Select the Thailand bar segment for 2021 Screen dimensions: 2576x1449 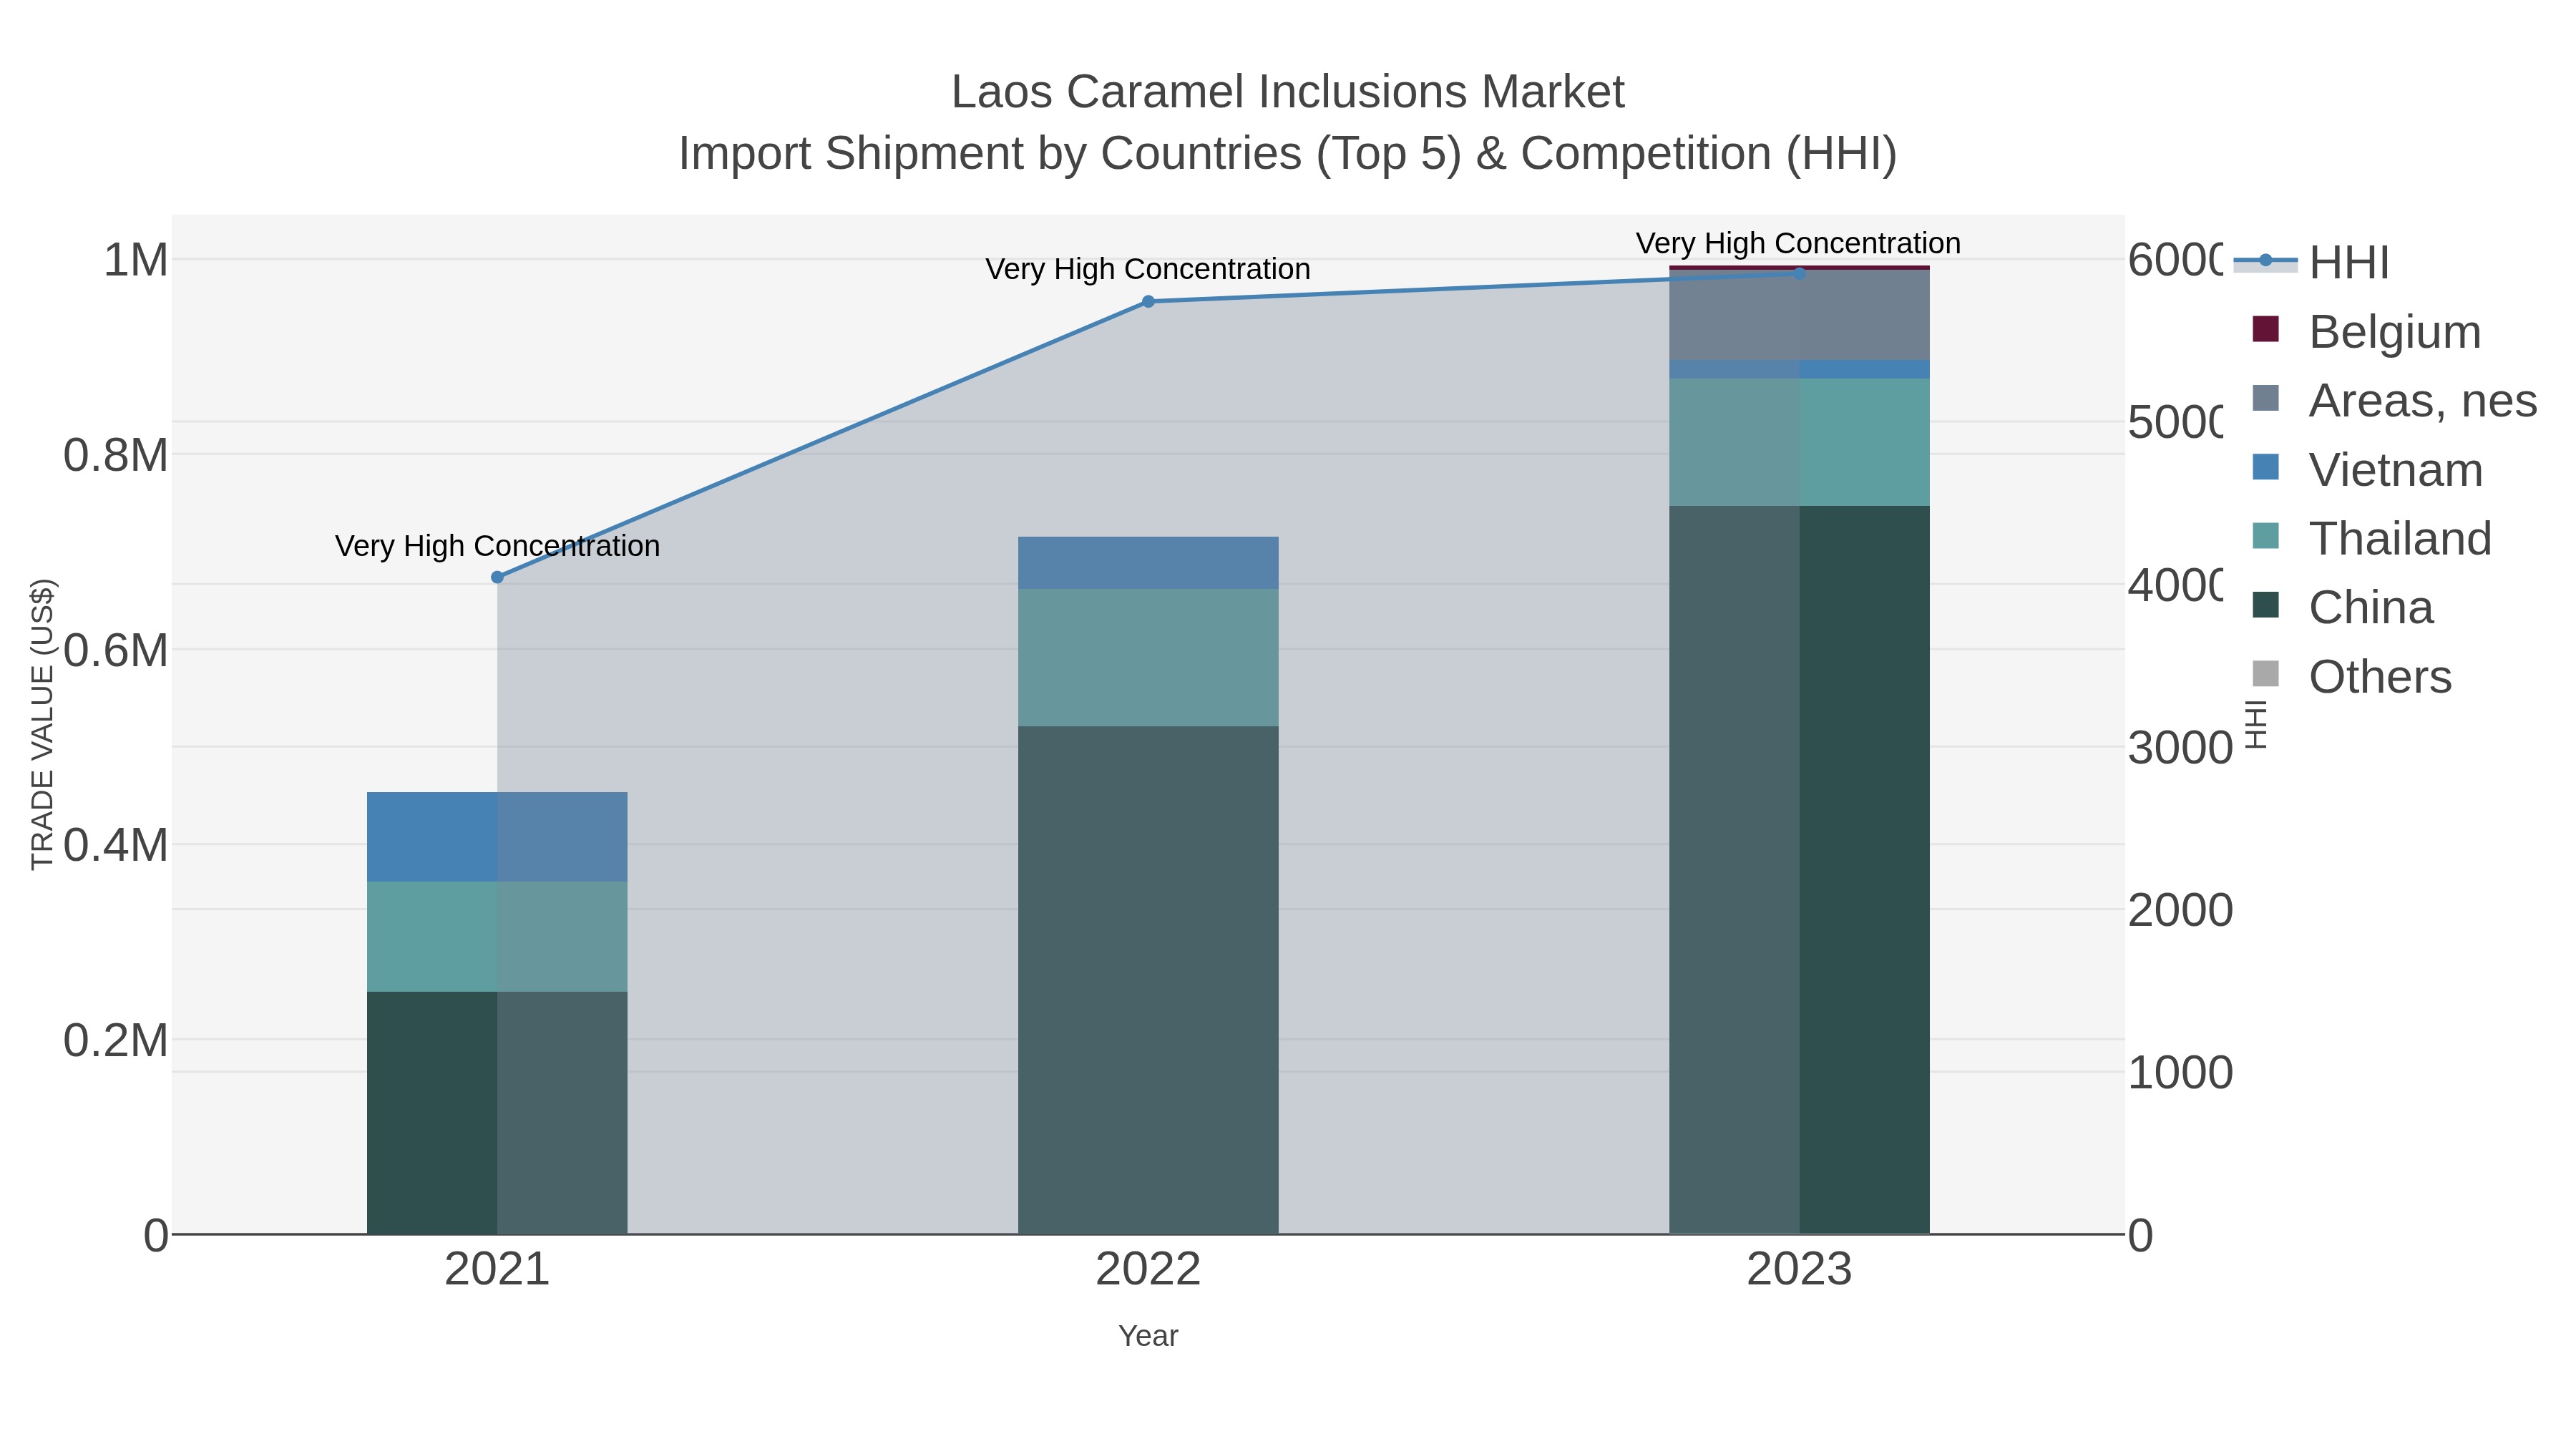[497, 937]
